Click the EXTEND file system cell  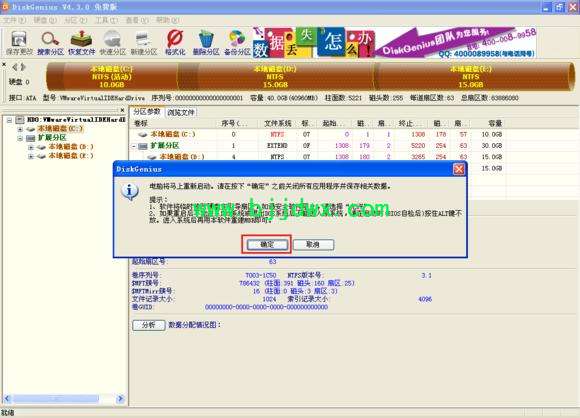pos(277,146)
